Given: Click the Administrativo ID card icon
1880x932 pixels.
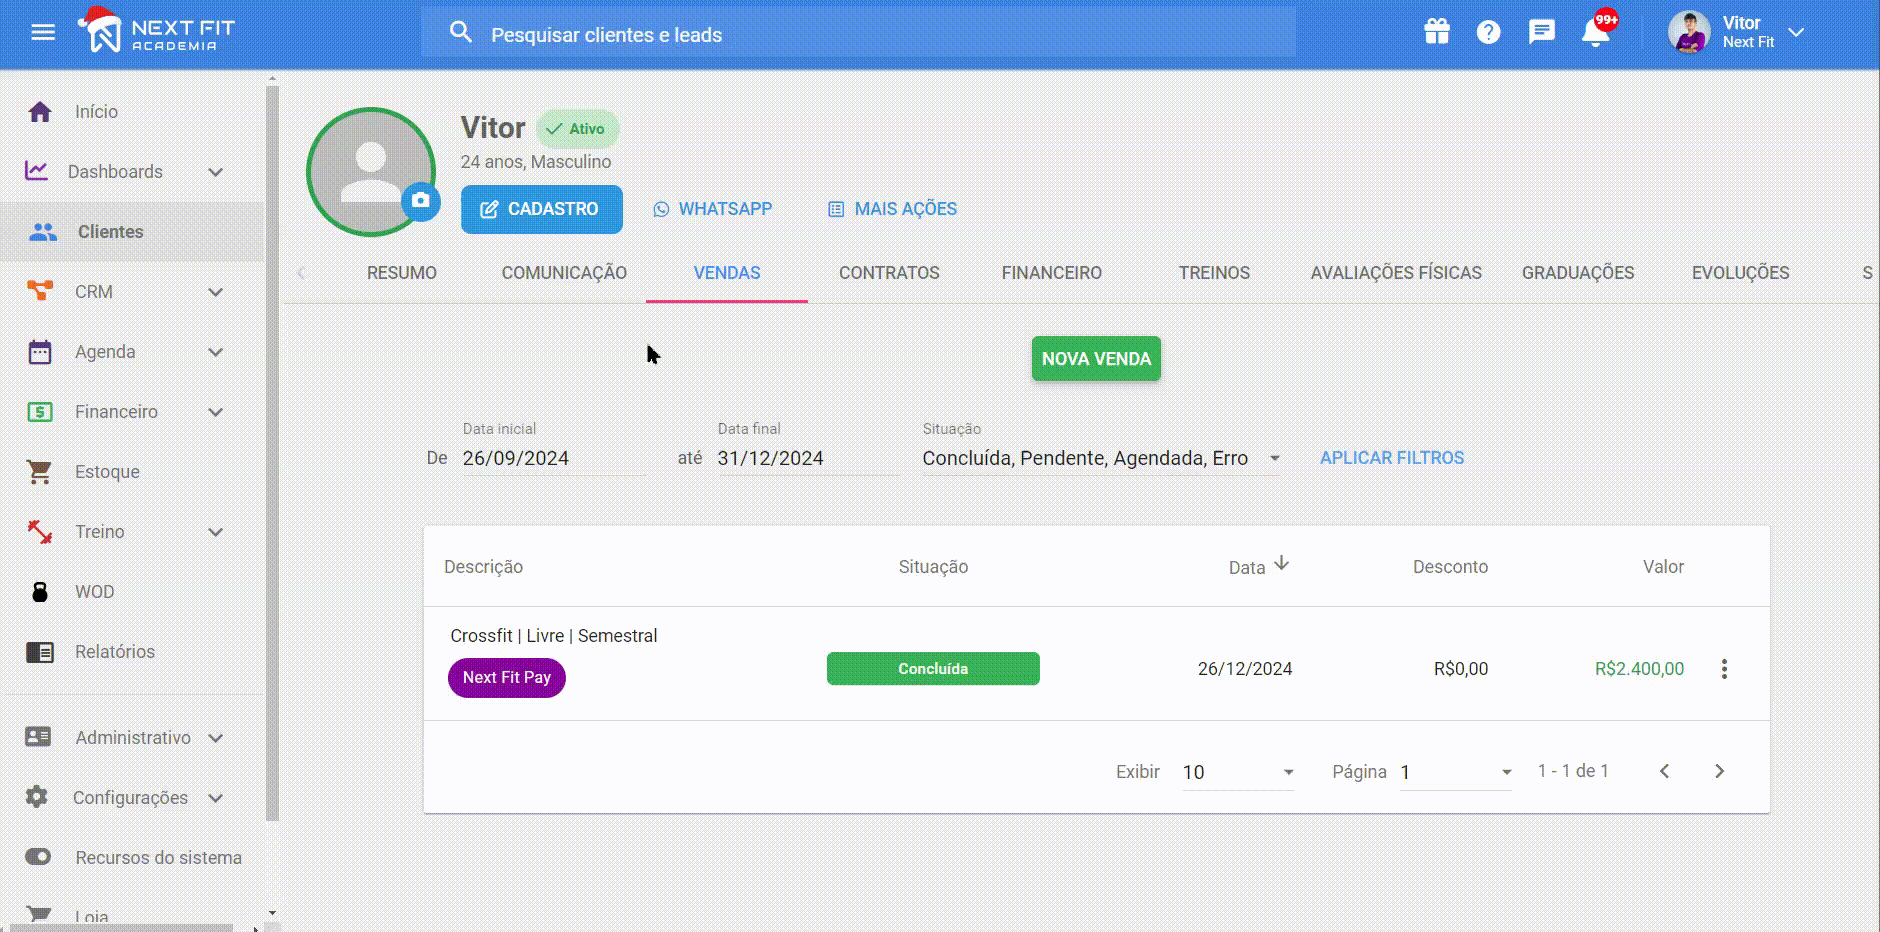Looking at the screenshot, I should tap(38, 737).
